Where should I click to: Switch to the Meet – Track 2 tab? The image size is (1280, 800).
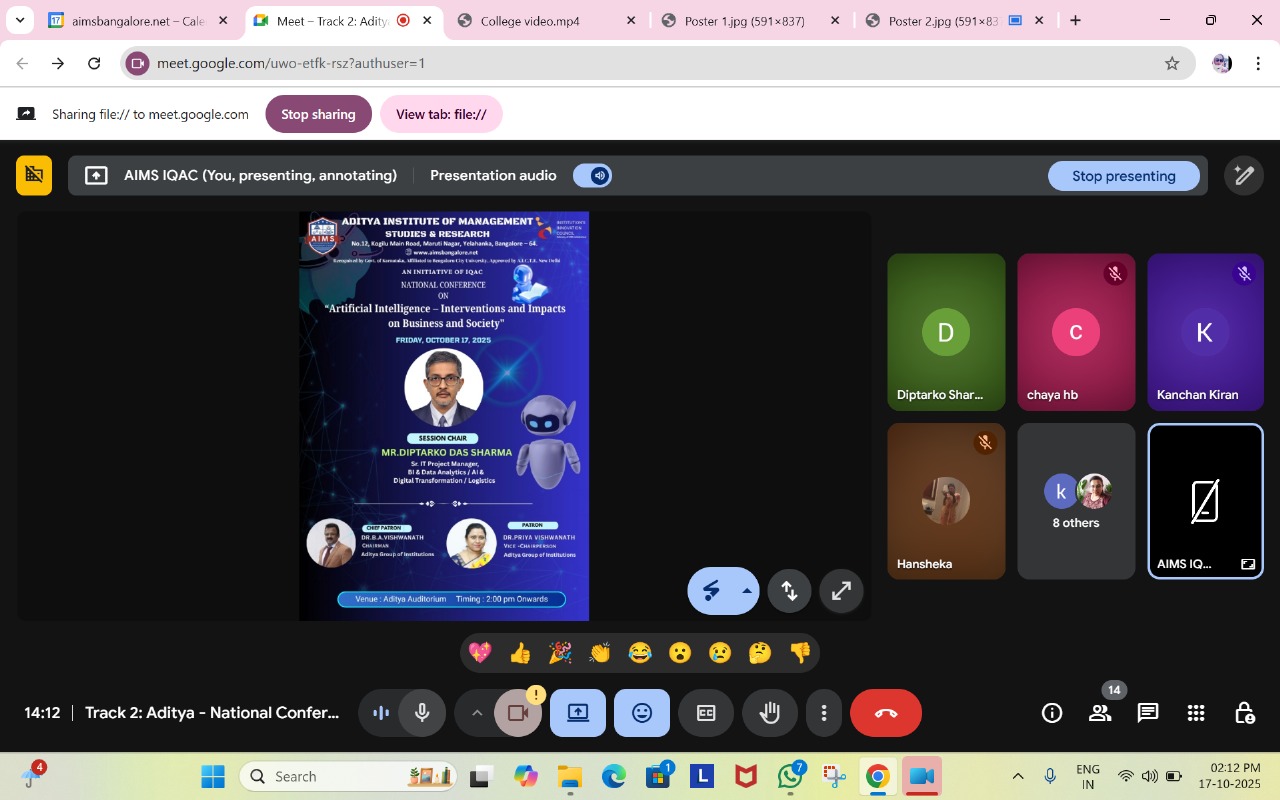tap(344, 20)
